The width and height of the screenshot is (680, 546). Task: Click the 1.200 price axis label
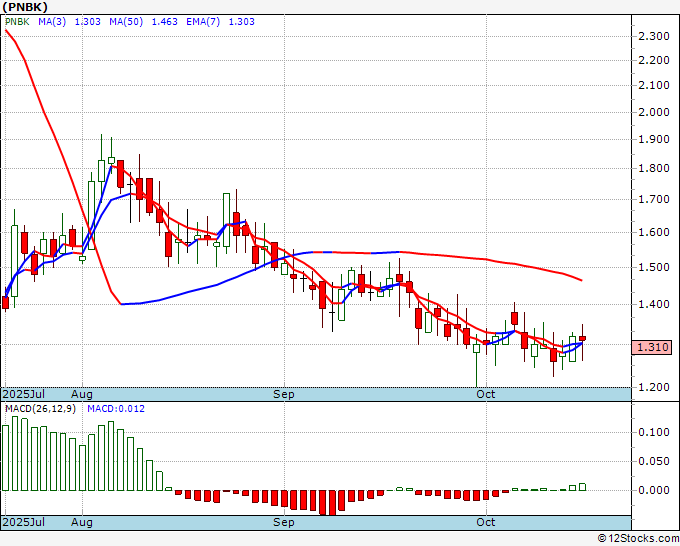652,387
